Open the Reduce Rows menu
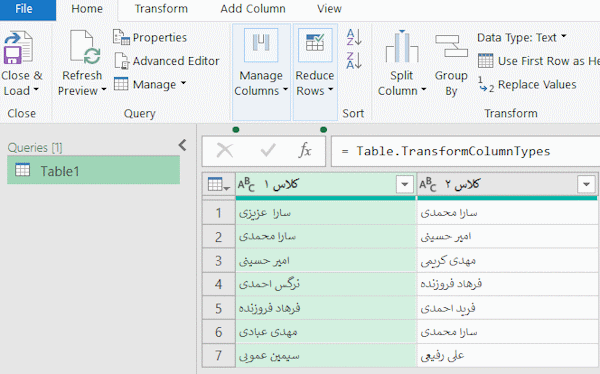The image size is (600, 374). tap(315, 72)
